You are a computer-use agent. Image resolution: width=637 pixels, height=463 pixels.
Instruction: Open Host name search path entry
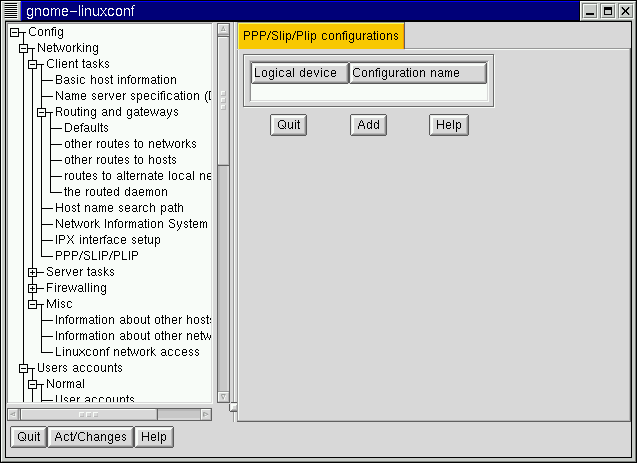tap(119, 208)
